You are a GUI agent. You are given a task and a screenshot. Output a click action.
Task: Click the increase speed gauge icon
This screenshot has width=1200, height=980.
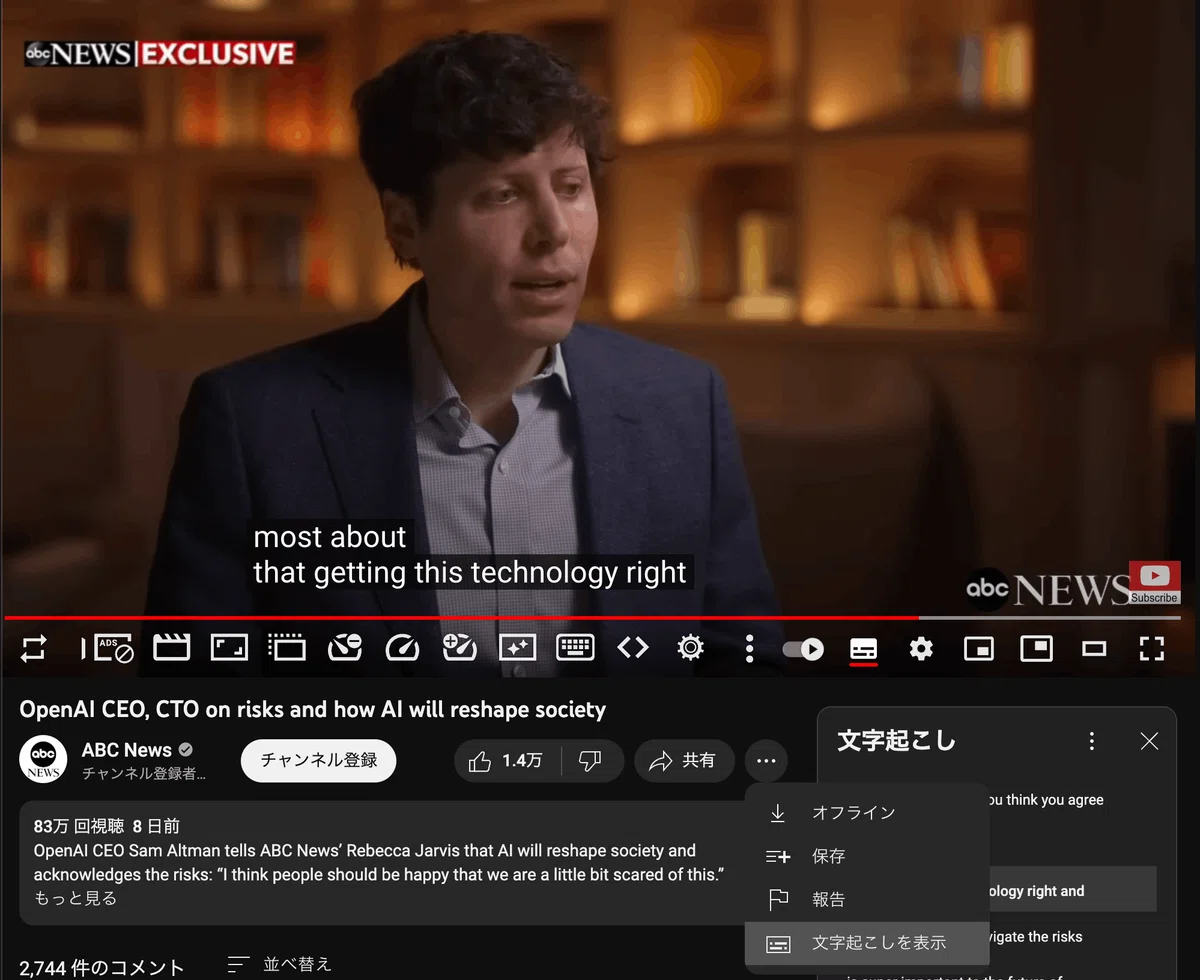(x=459, y=648)
